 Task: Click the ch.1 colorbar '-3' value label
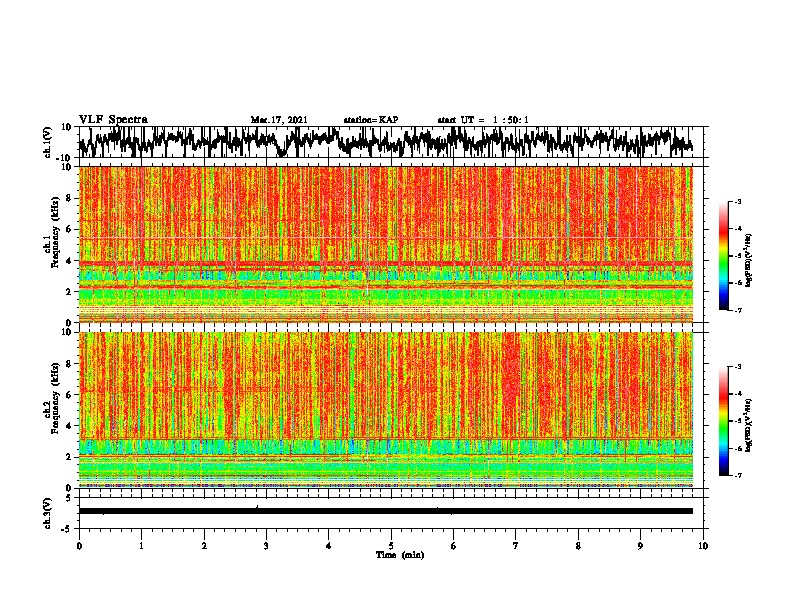(737, 201)
